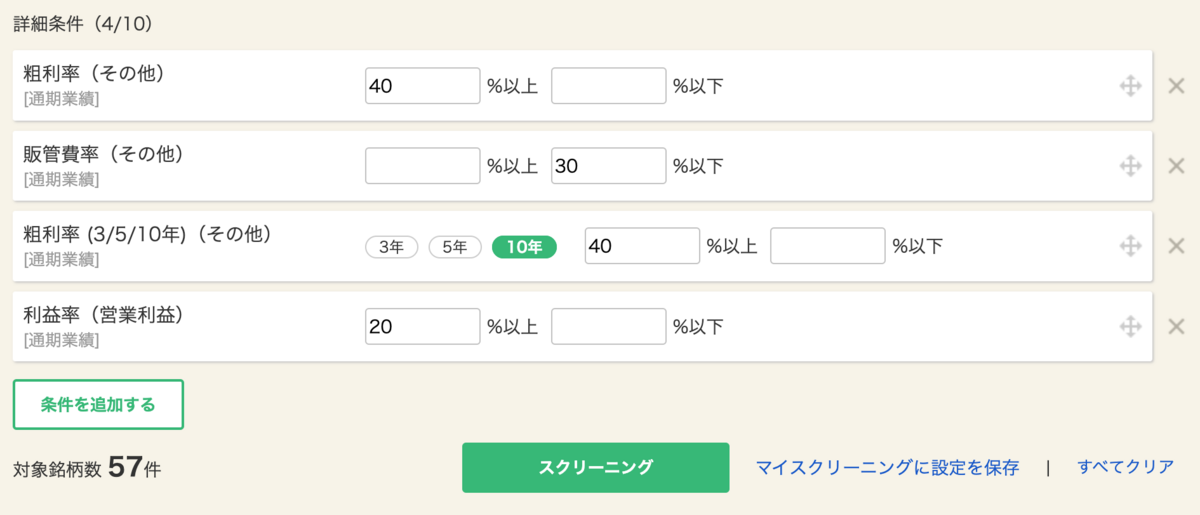Click the move handle icon for 粗利率（その他）row

[x=1130, y=86]
